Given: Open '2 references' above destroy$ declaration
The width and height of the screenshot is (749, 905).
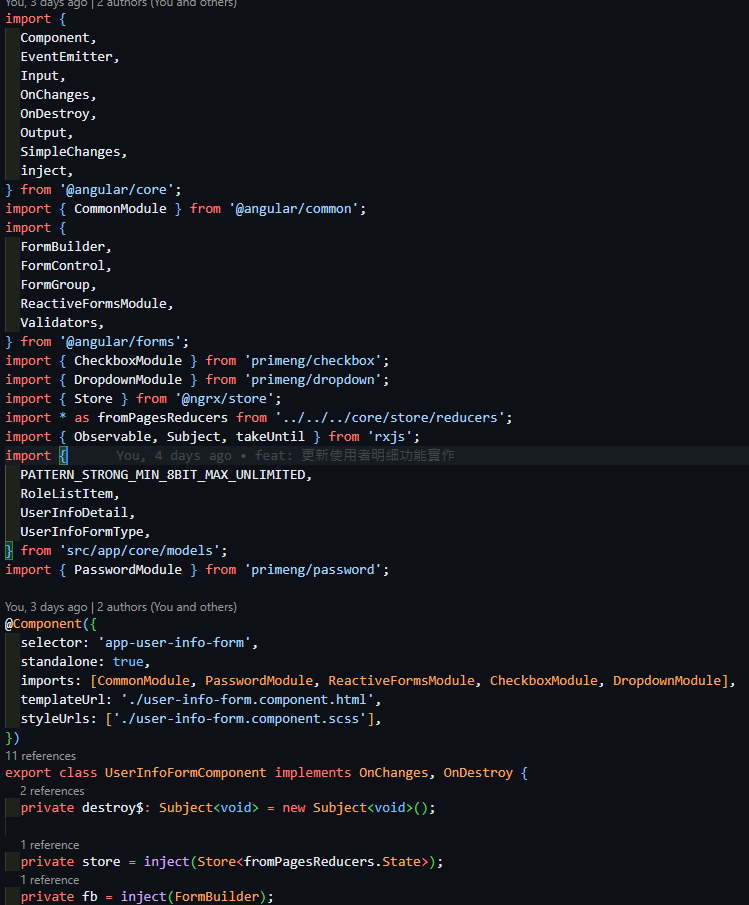Looking at the screenshot, I should click(52, 791).
